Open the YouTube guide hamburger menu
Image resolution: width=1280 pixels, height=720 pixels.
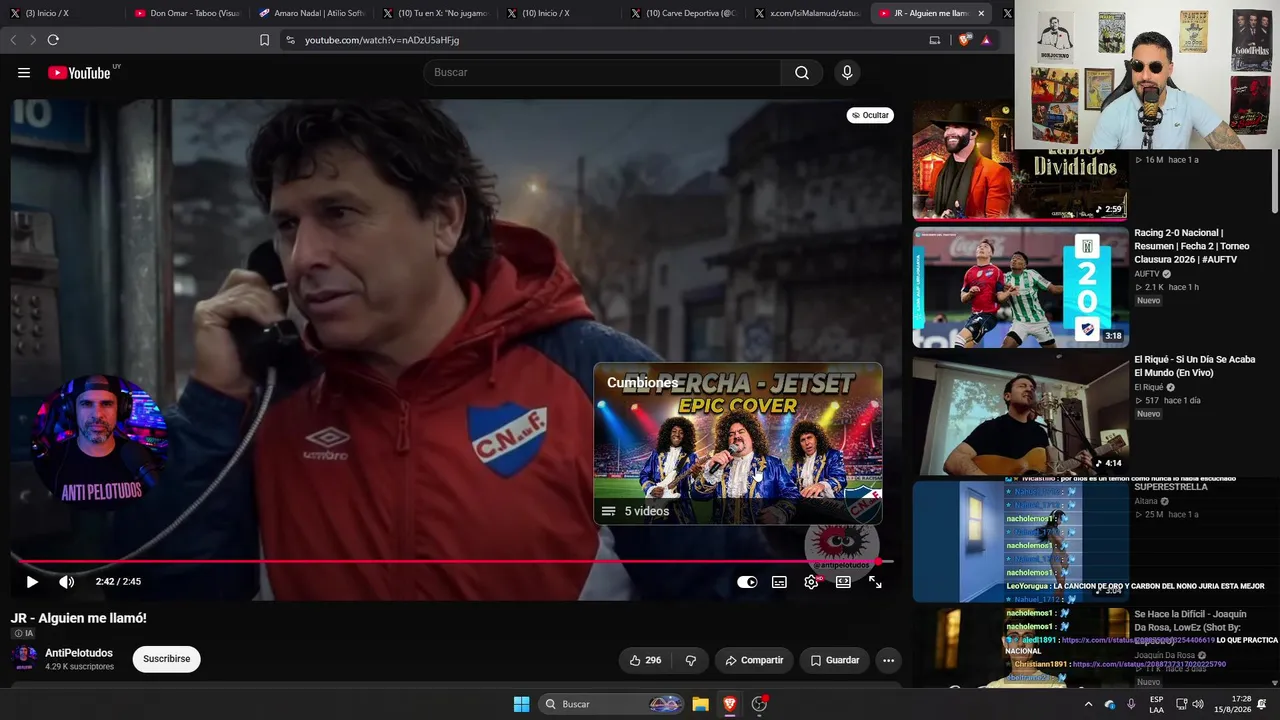pyautogui.click(x=24, y=73)
